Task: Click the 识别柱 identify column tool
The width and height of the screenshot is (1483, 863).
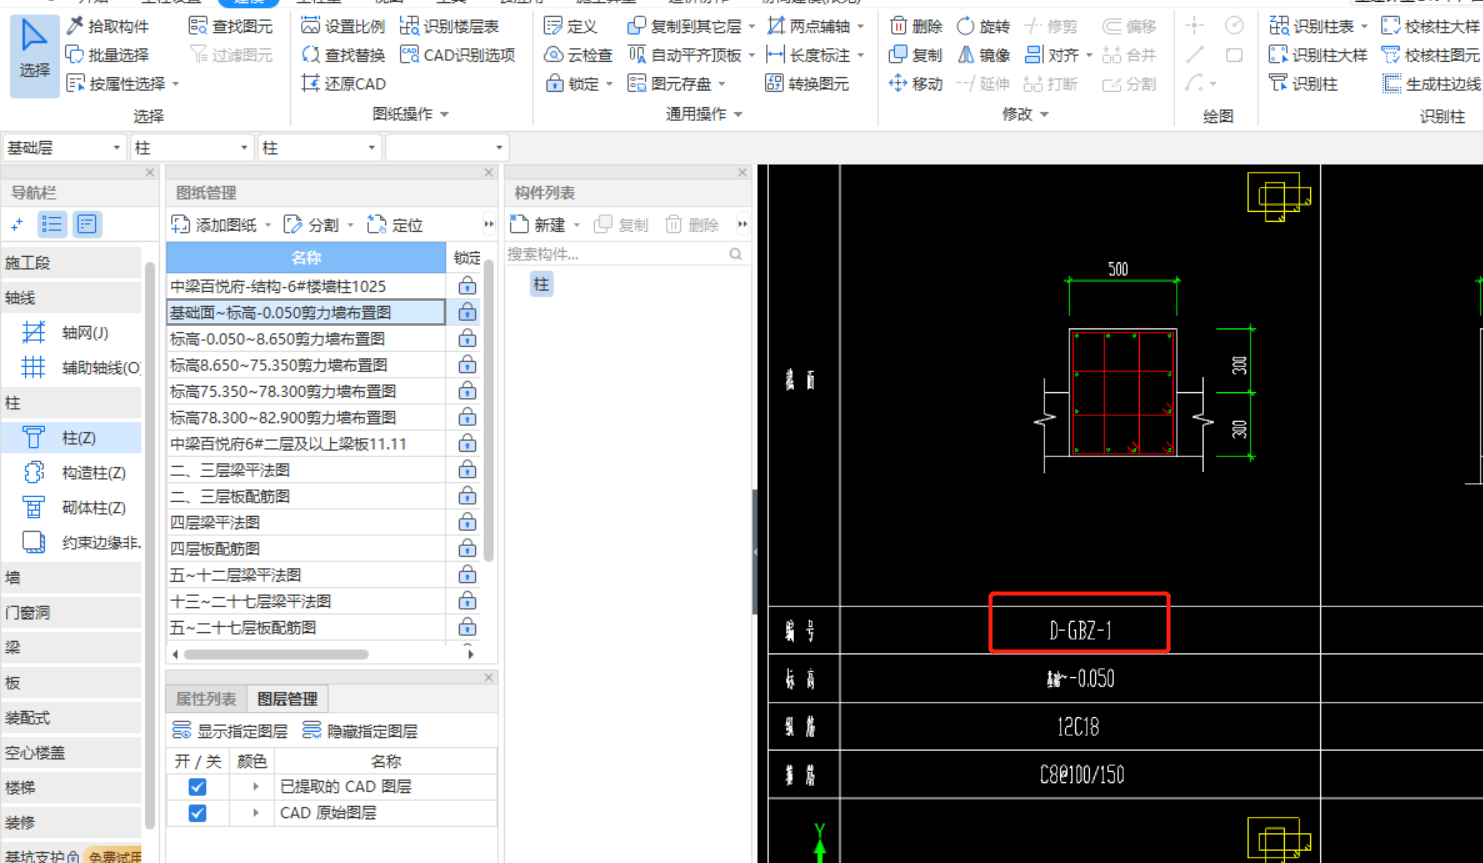Action: click(1303, 84)
